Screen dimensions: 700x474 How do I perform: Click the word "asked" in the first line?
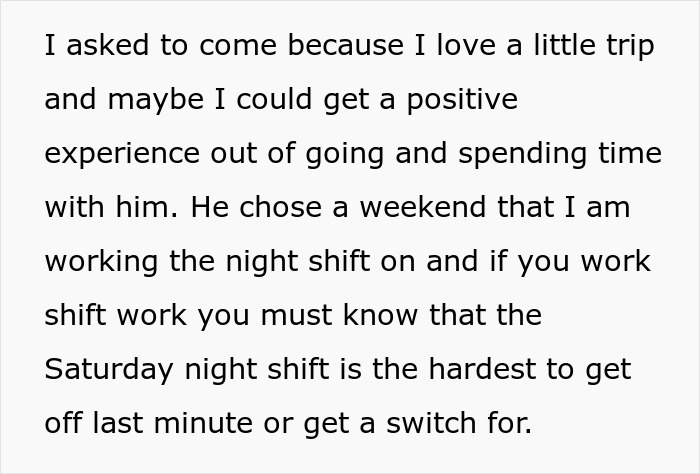click(x=107, y=46)
